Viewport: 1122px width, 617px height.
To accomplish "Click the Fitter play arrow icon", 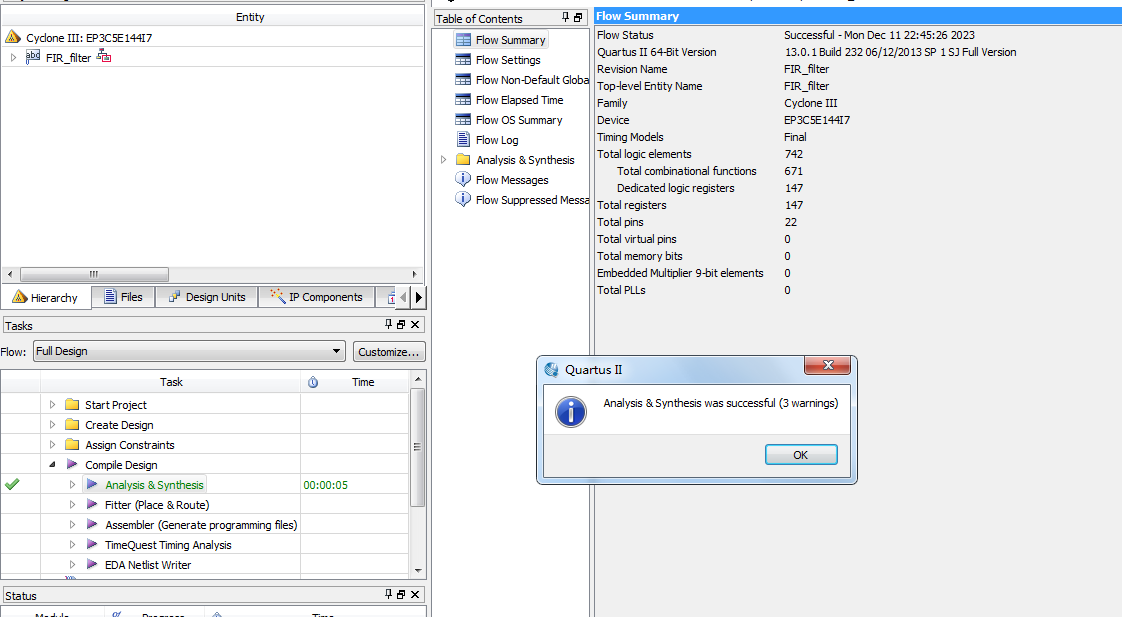I will 92,504.
